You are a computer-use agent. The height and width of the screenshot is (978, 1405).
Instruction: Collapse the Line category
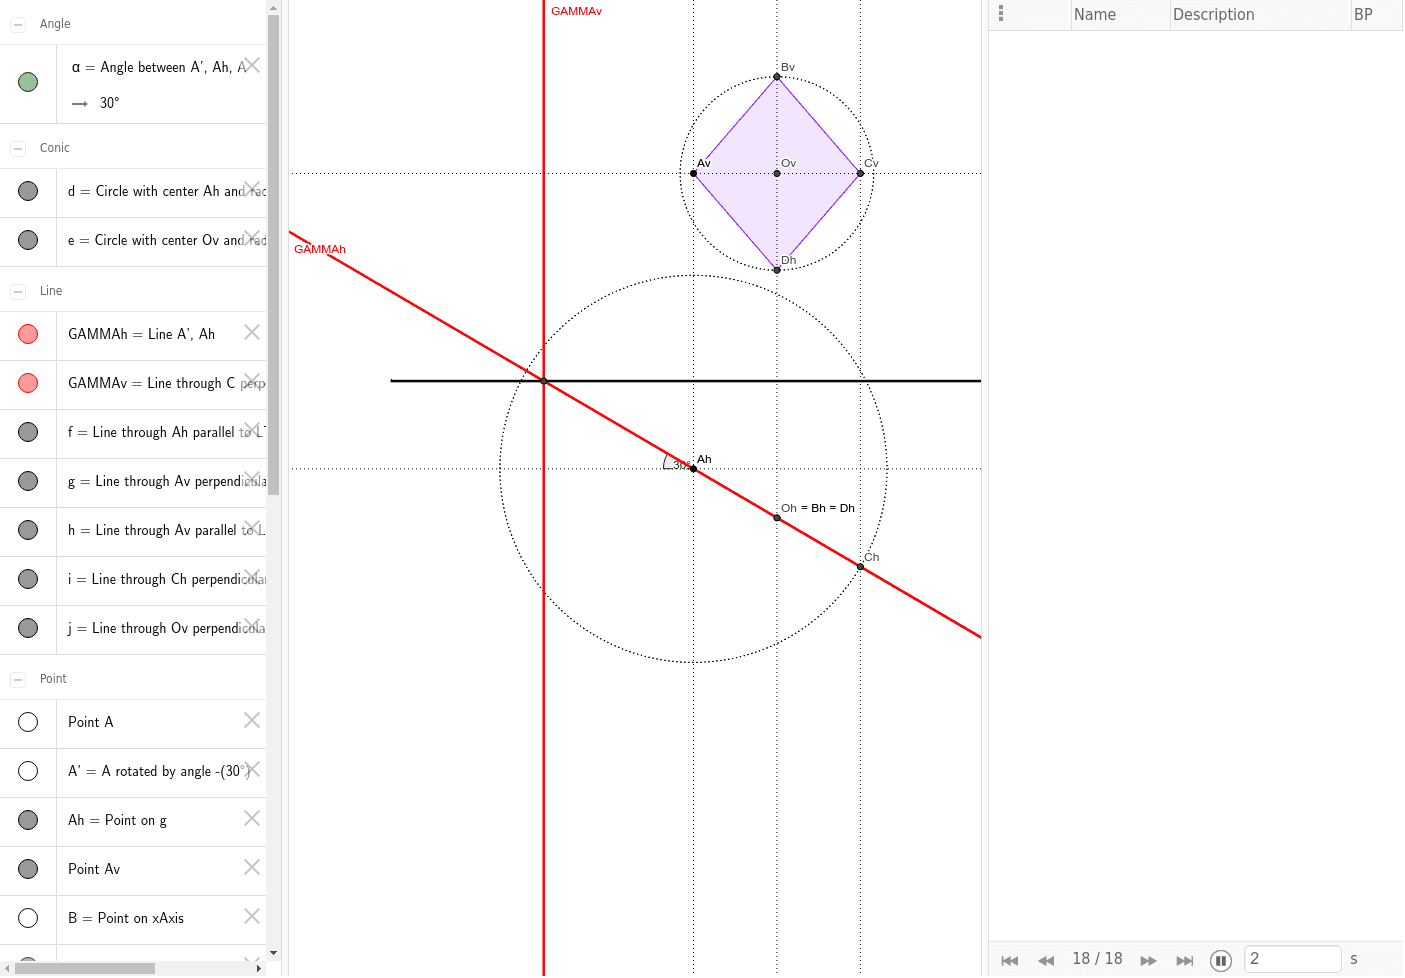tap(18, 291)
